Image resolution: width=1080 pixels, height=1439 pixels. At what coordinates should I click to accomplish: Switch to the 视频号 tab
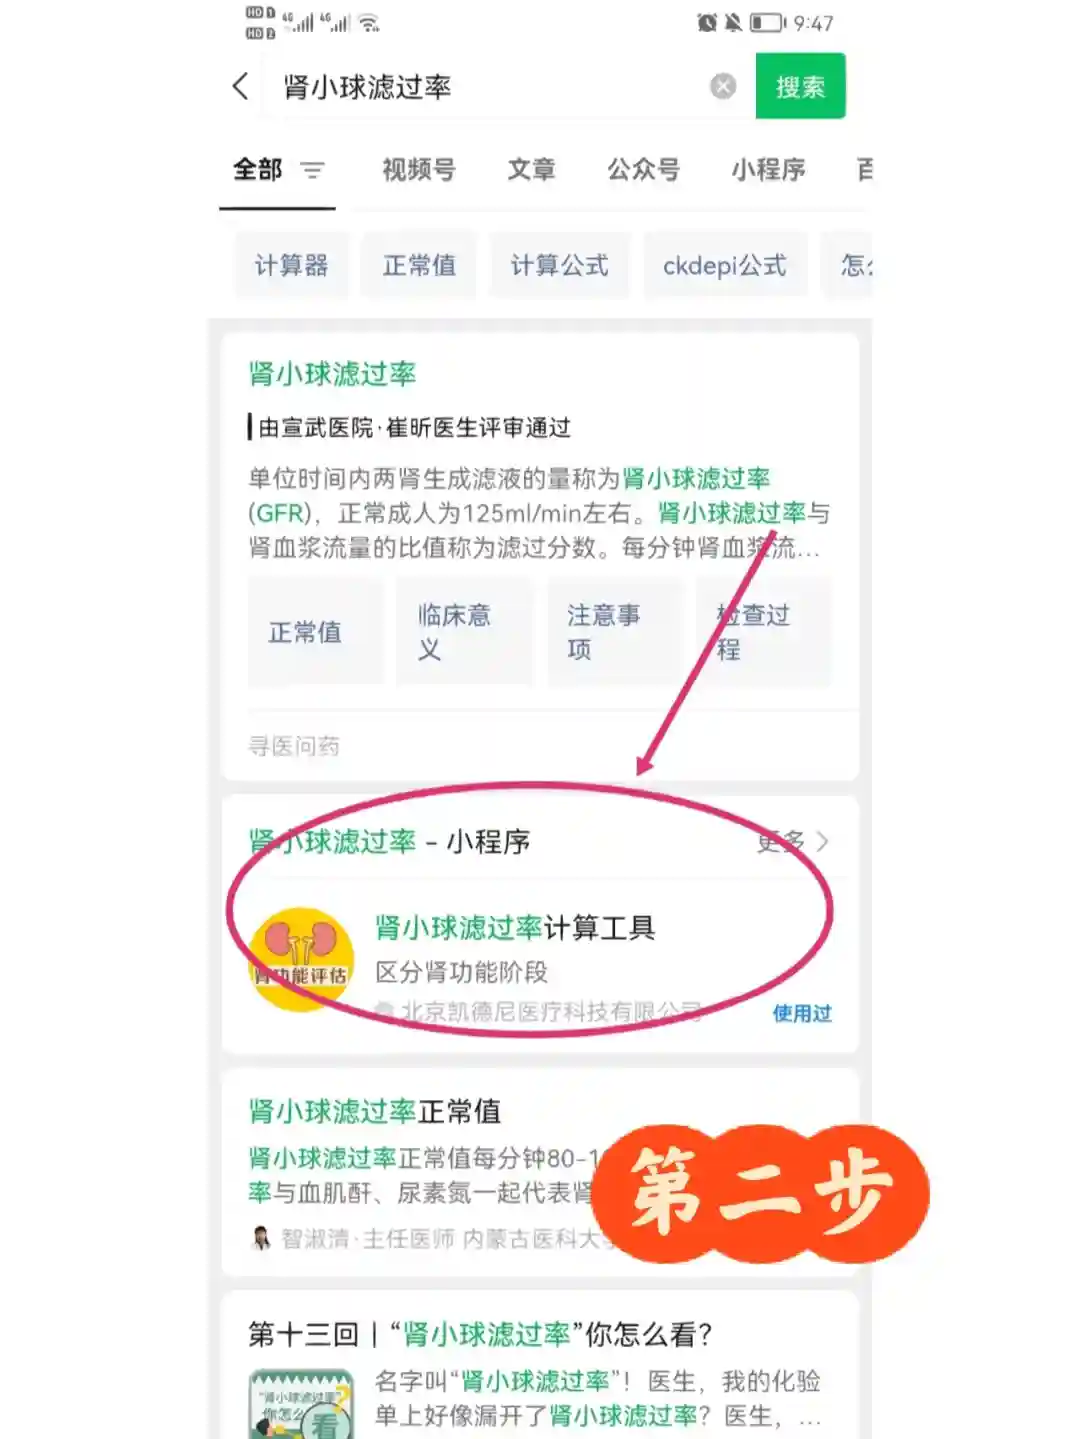click(x=419, y=170)
